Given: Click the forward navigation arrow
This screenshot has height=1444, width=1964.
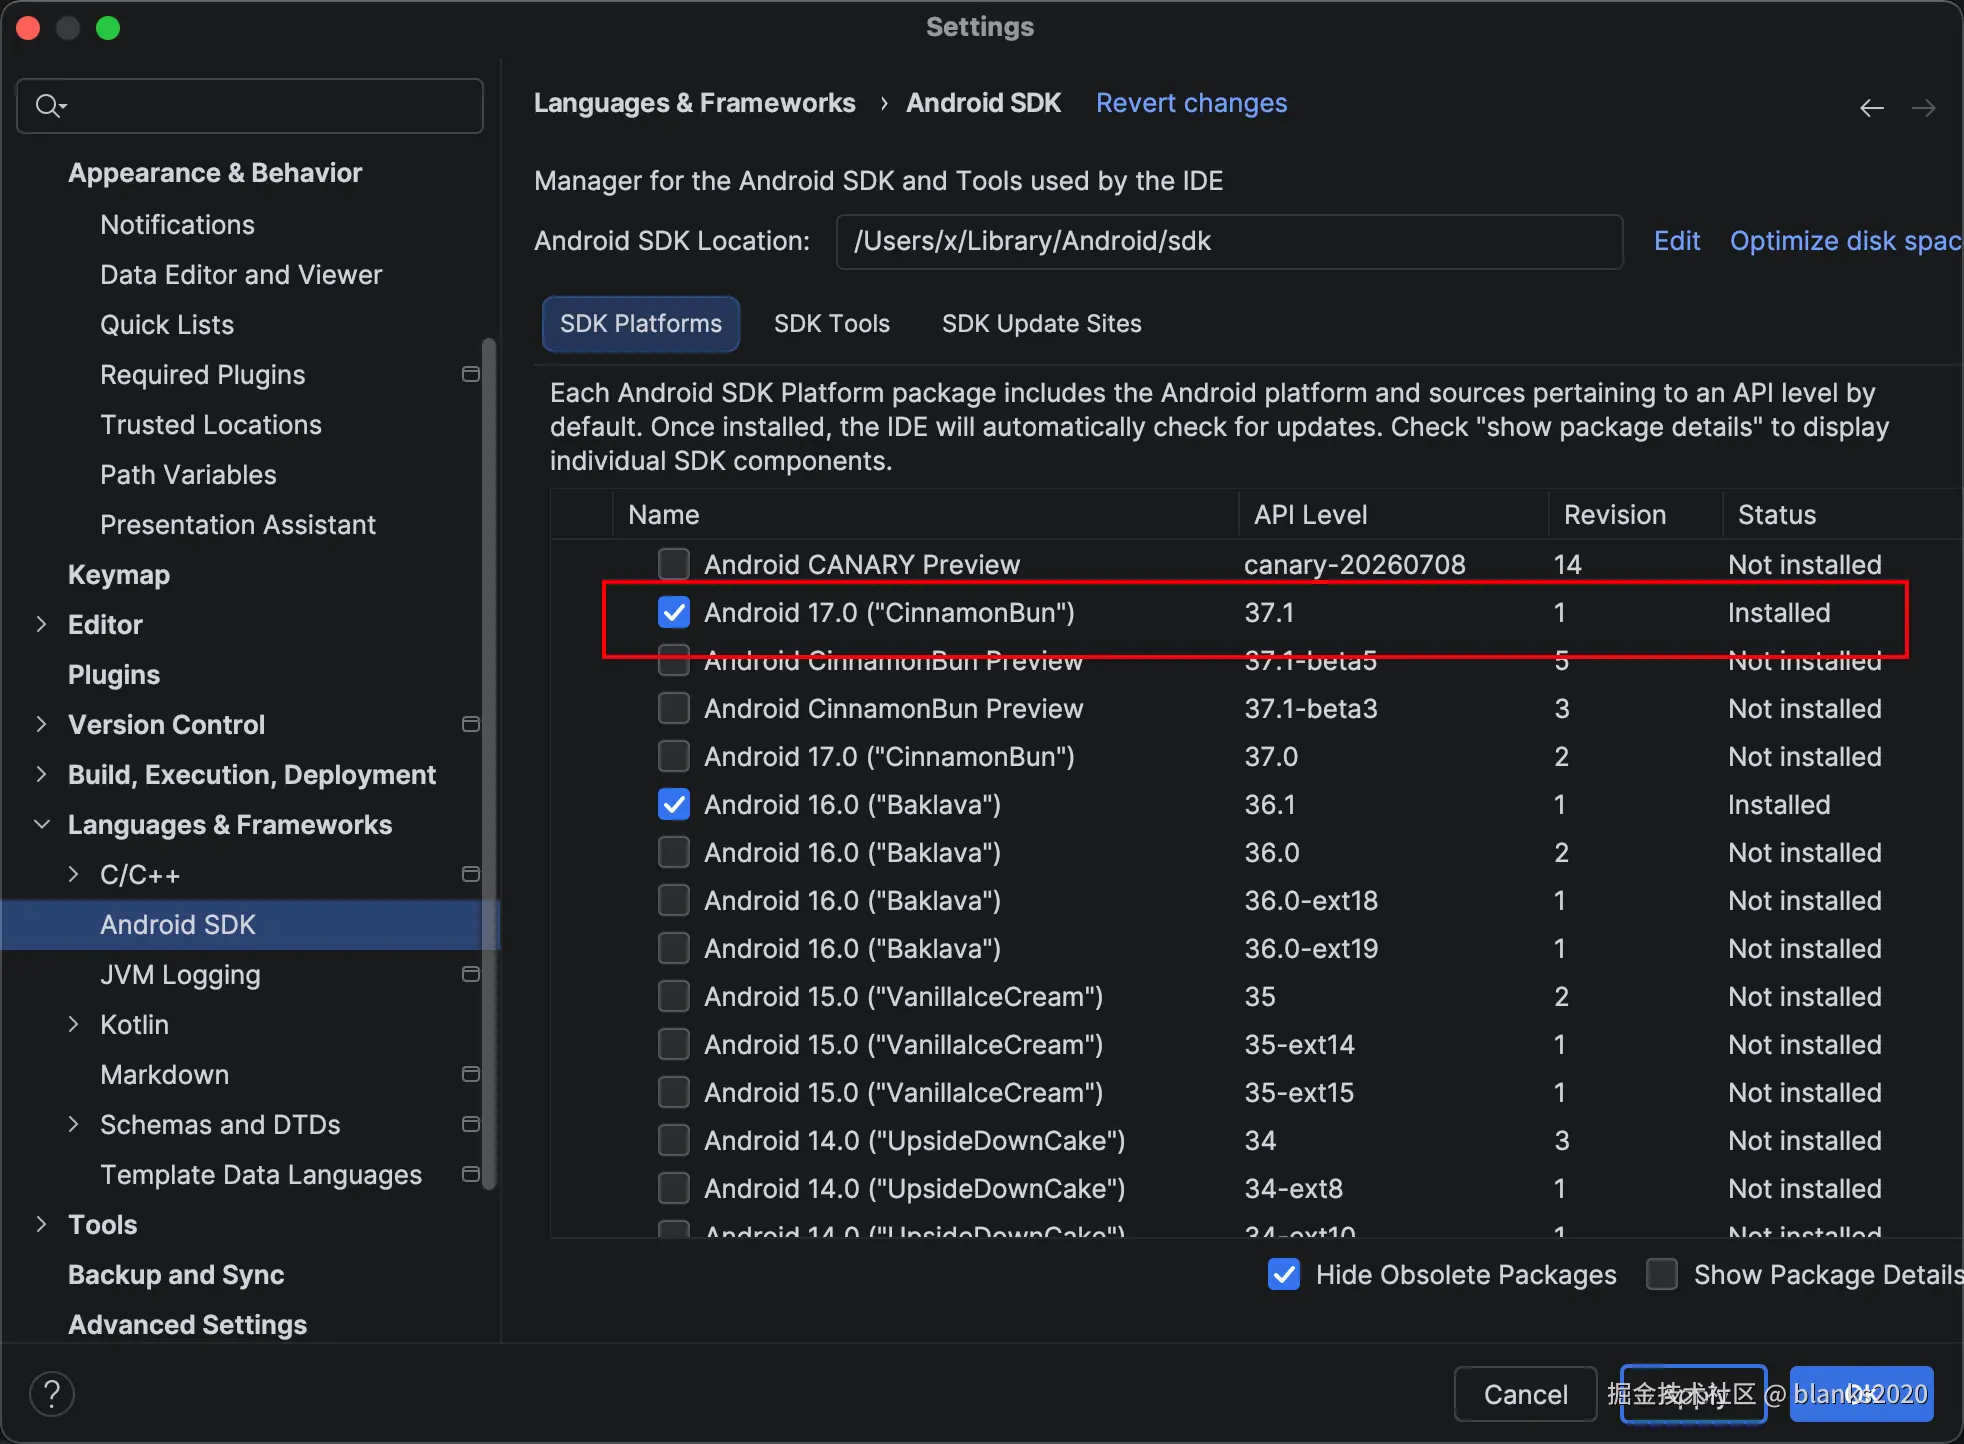Looking at the screenshot, I should click(1923, 107).
